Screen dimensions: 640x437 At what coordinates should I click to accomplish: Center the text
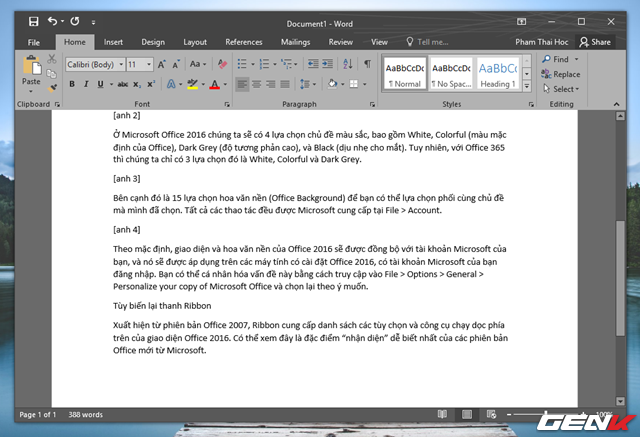pos(257,84)
